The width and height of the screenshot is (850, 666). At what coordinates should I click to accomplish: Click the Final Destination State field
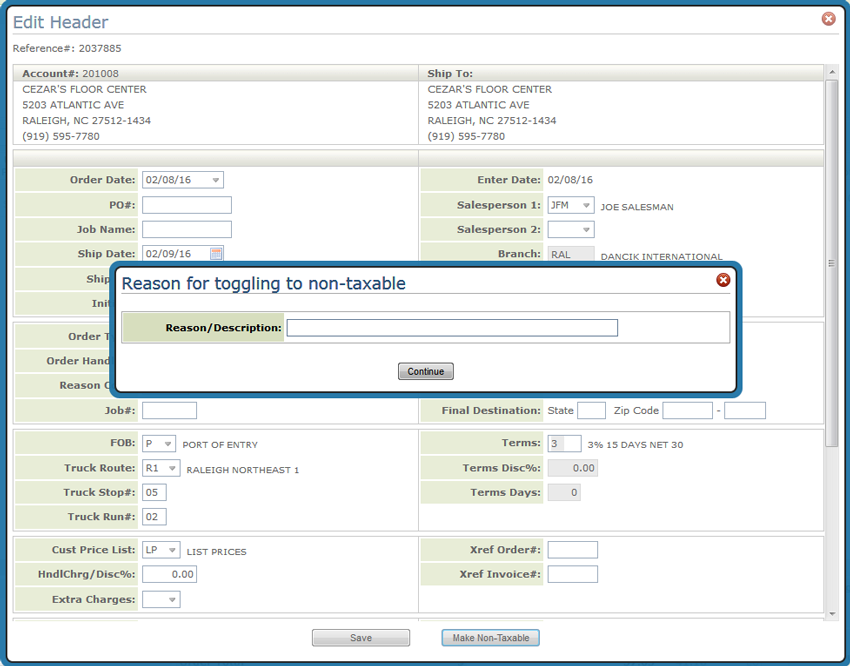coord(591,411)
